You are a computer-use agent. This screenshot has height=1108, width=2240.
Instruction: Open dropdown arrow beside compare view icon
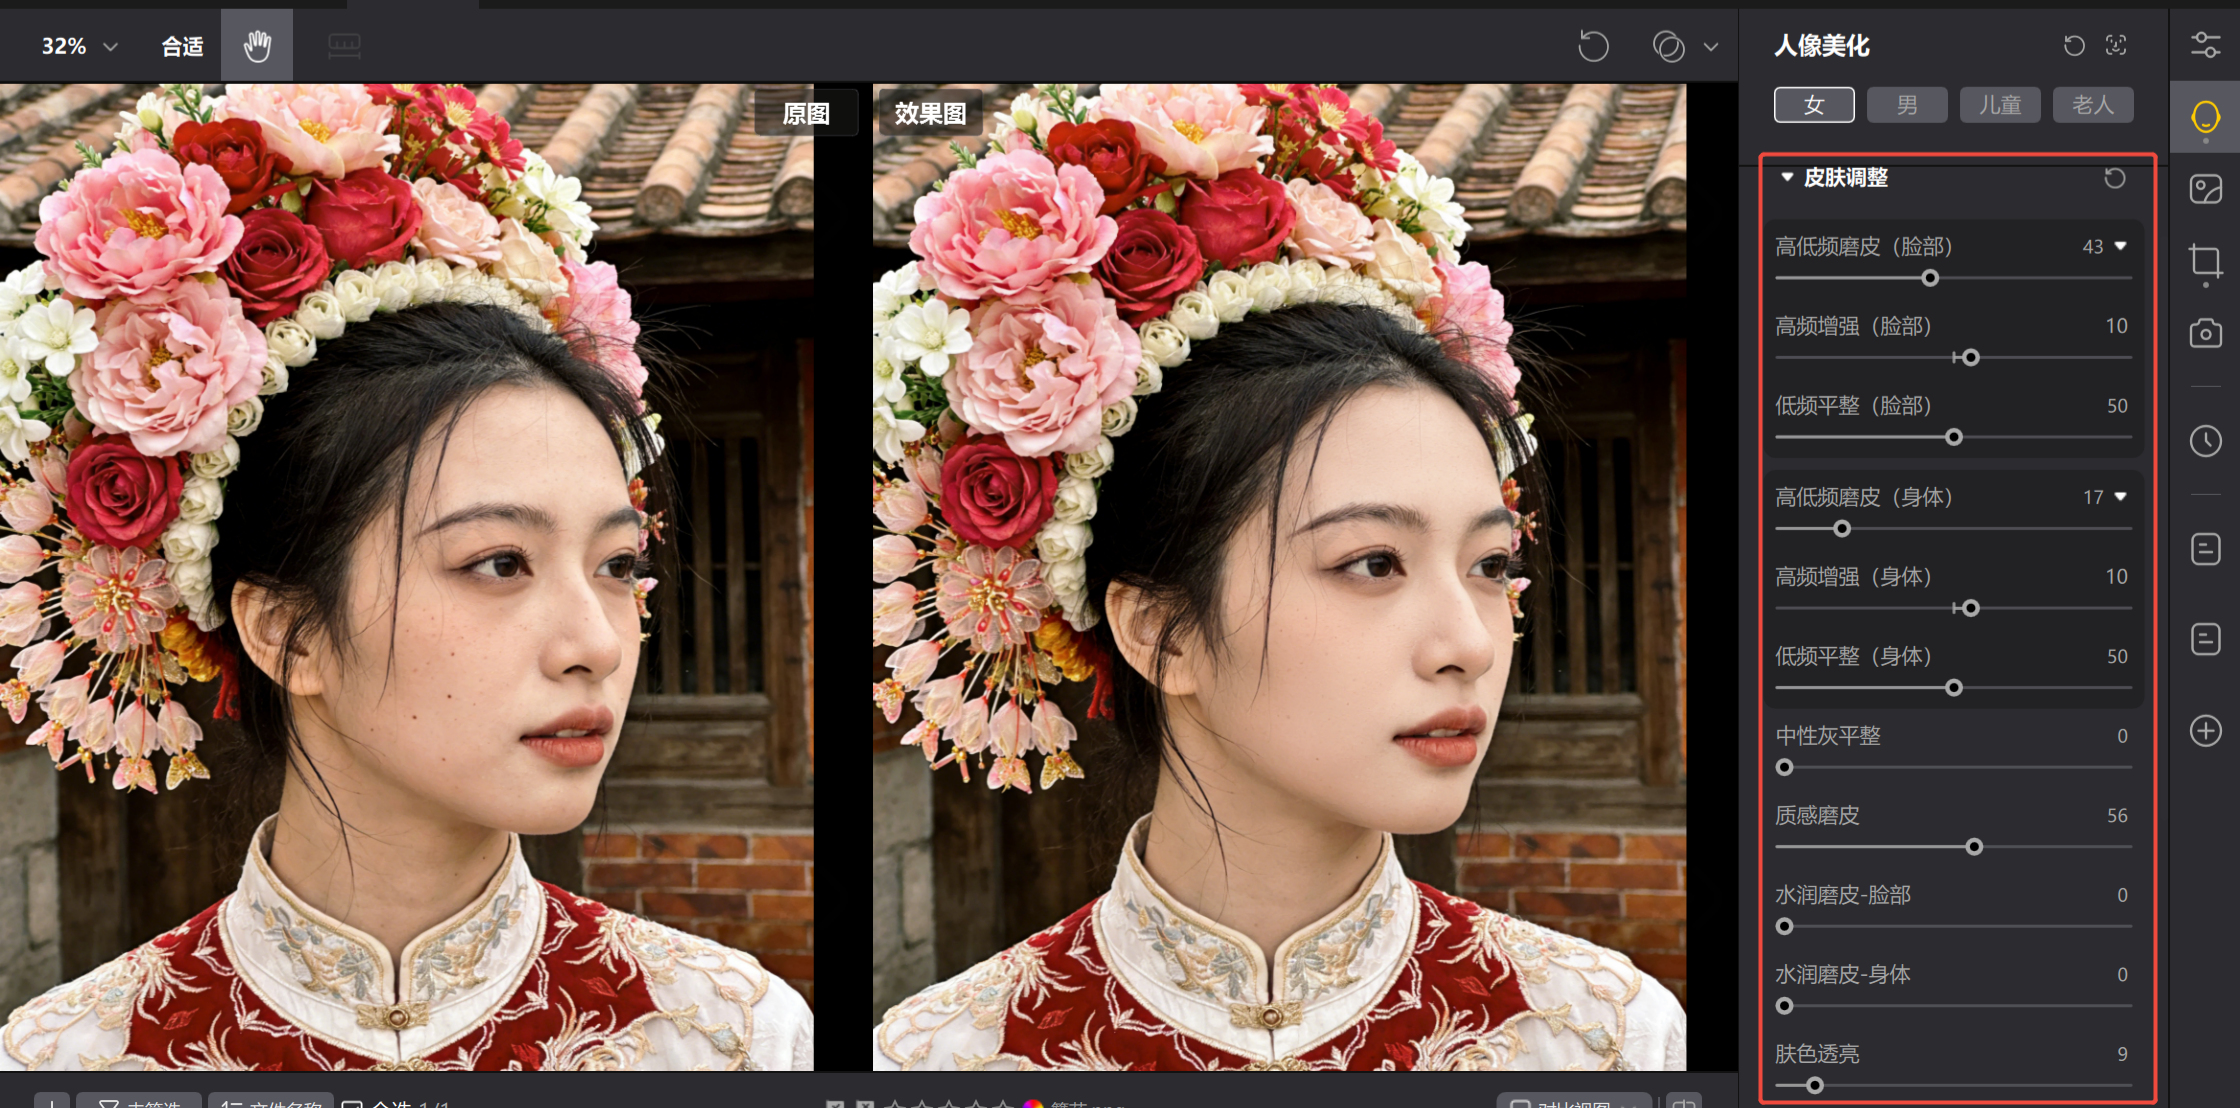1711,46
